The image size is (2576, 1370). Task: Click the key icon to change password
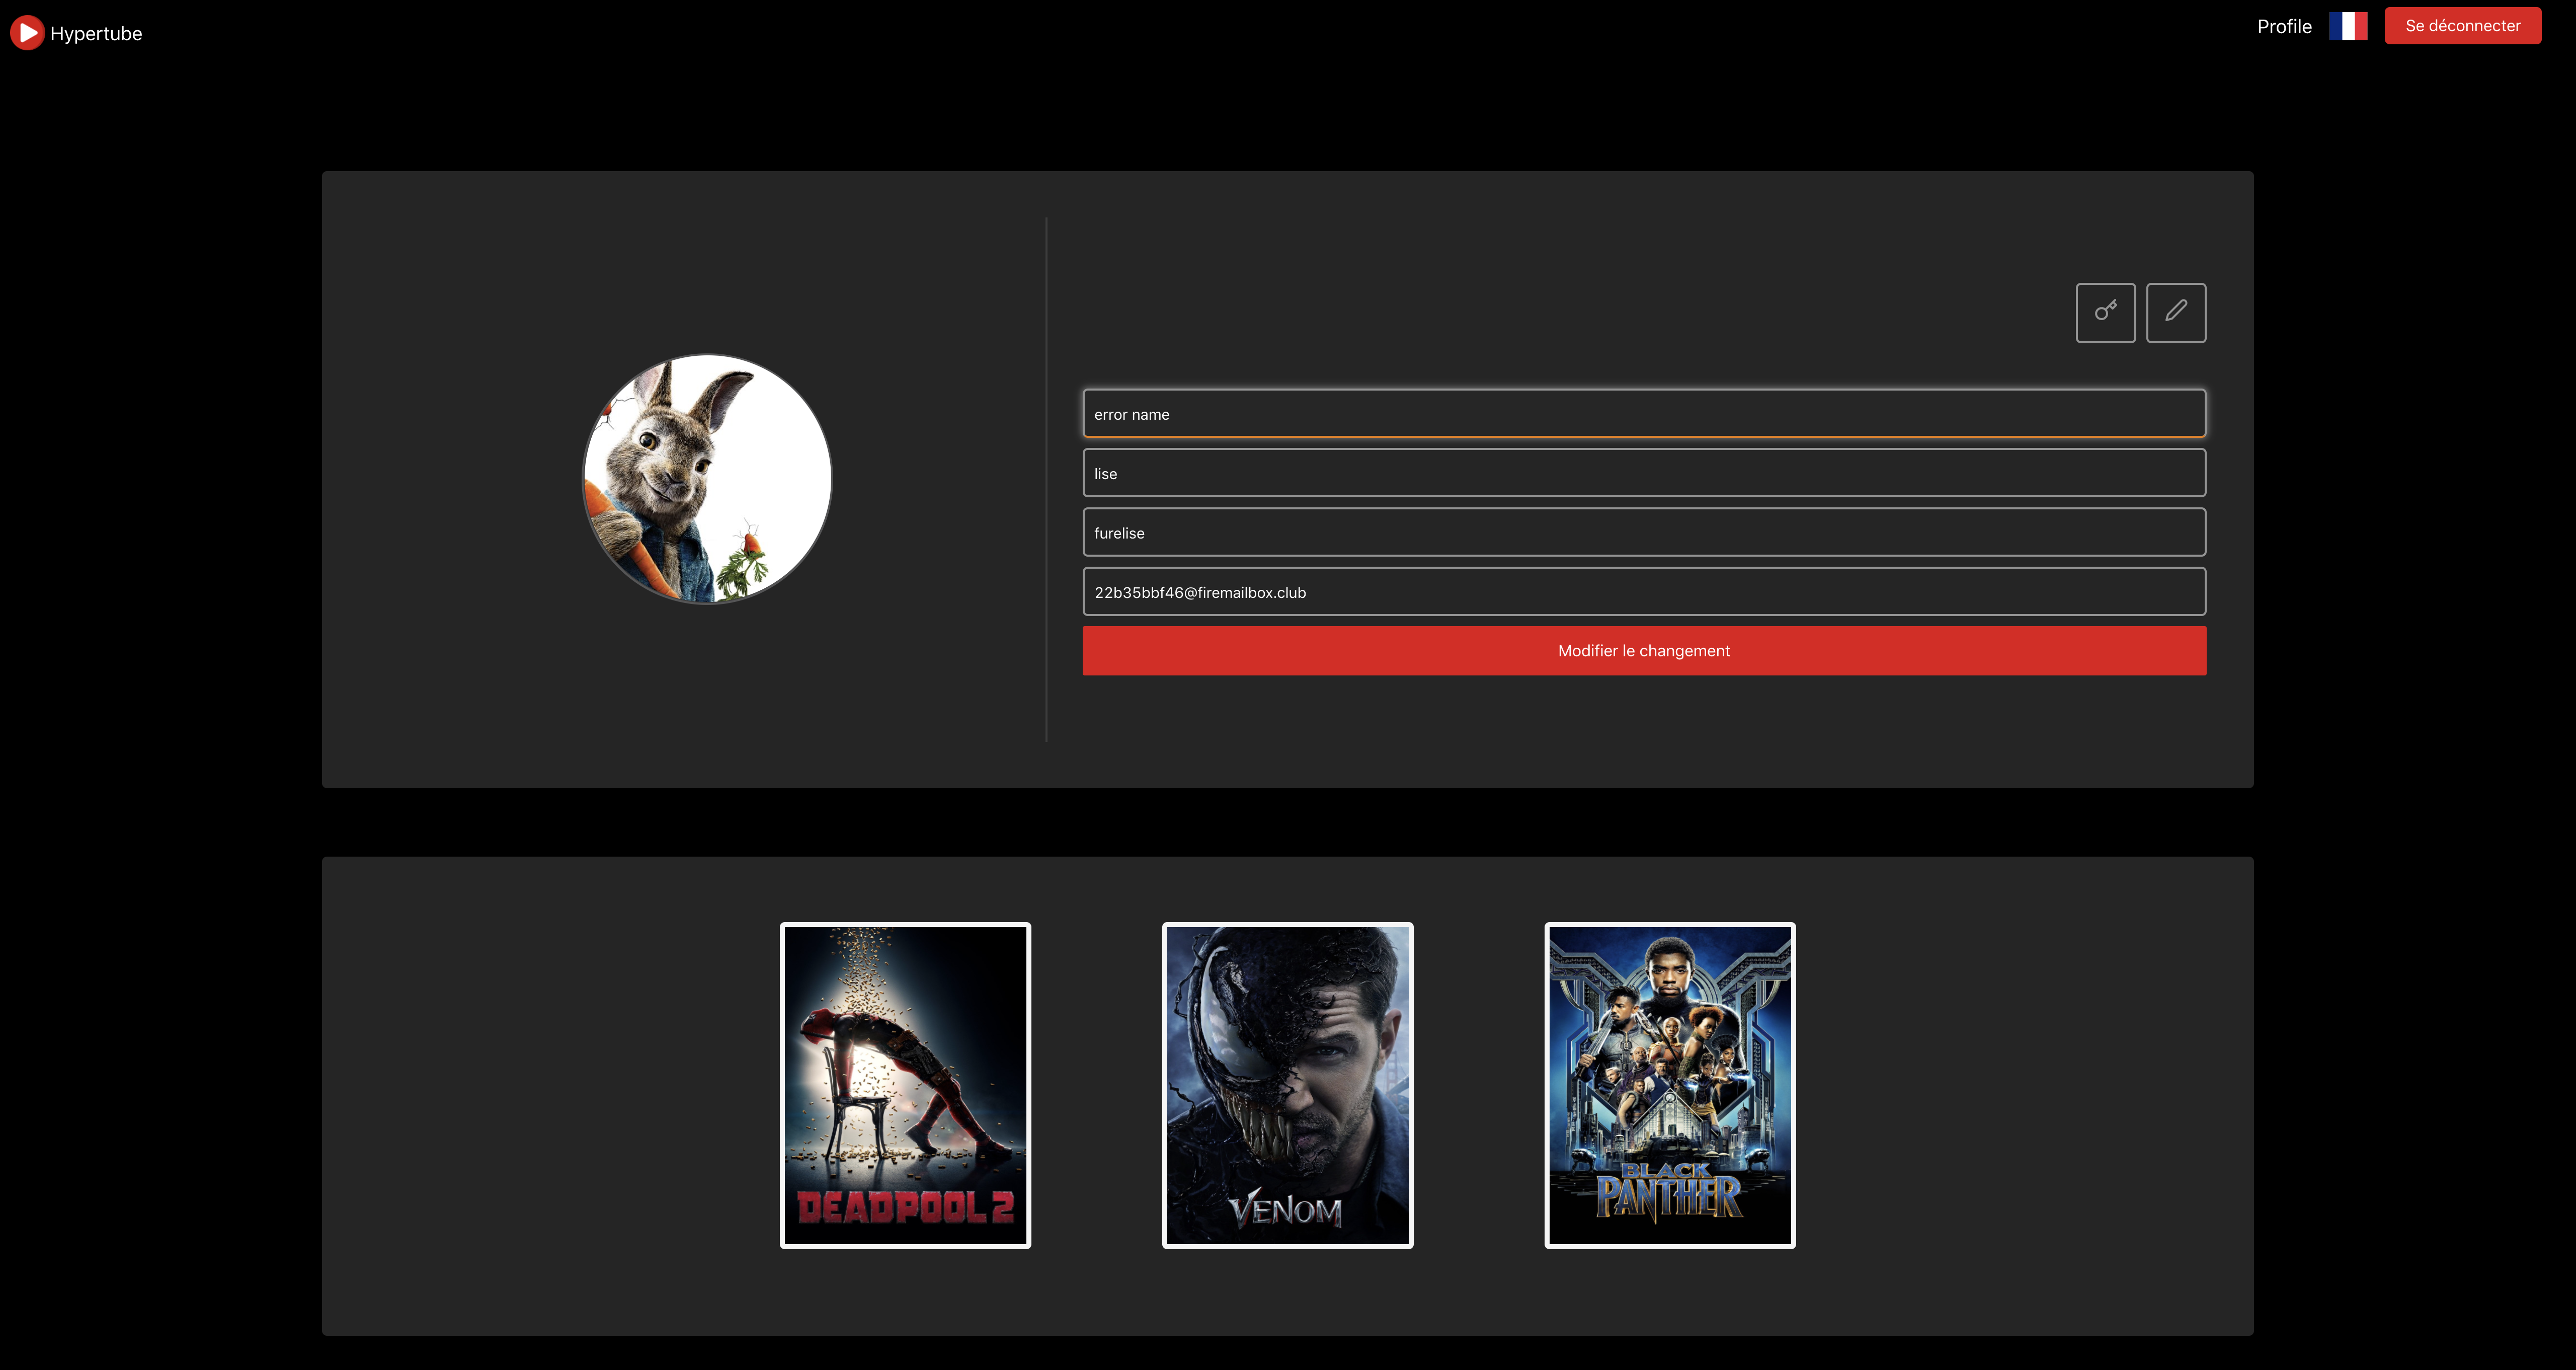[x=2105, y=312]
